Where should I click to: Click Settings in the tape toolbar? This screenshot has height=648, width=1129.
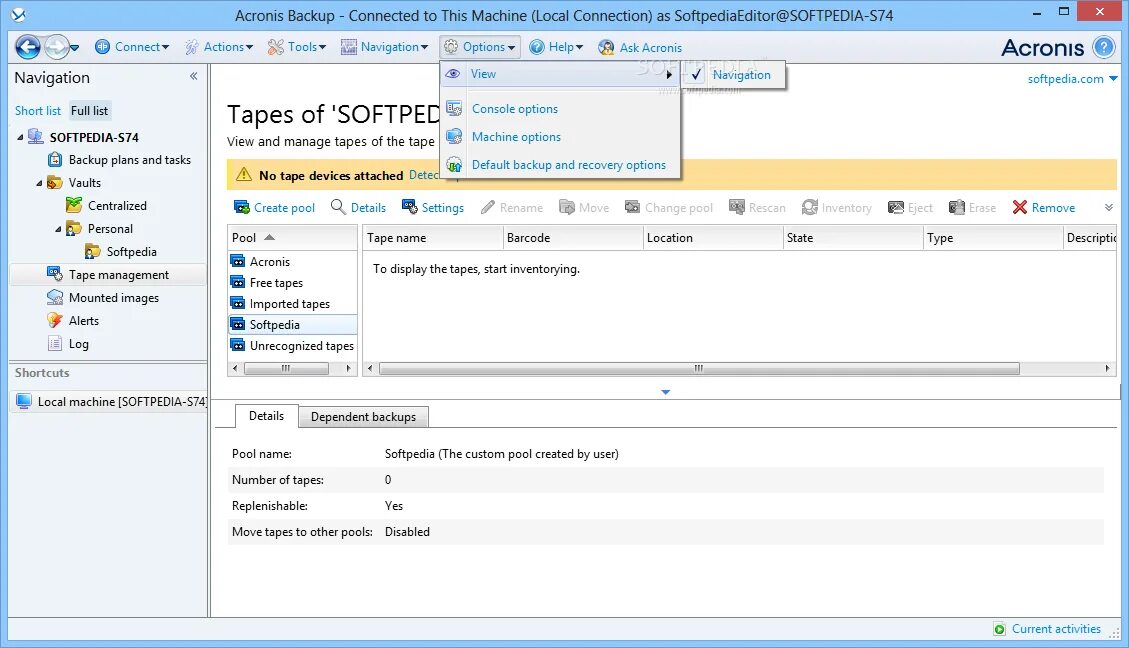tap(433, 207)
